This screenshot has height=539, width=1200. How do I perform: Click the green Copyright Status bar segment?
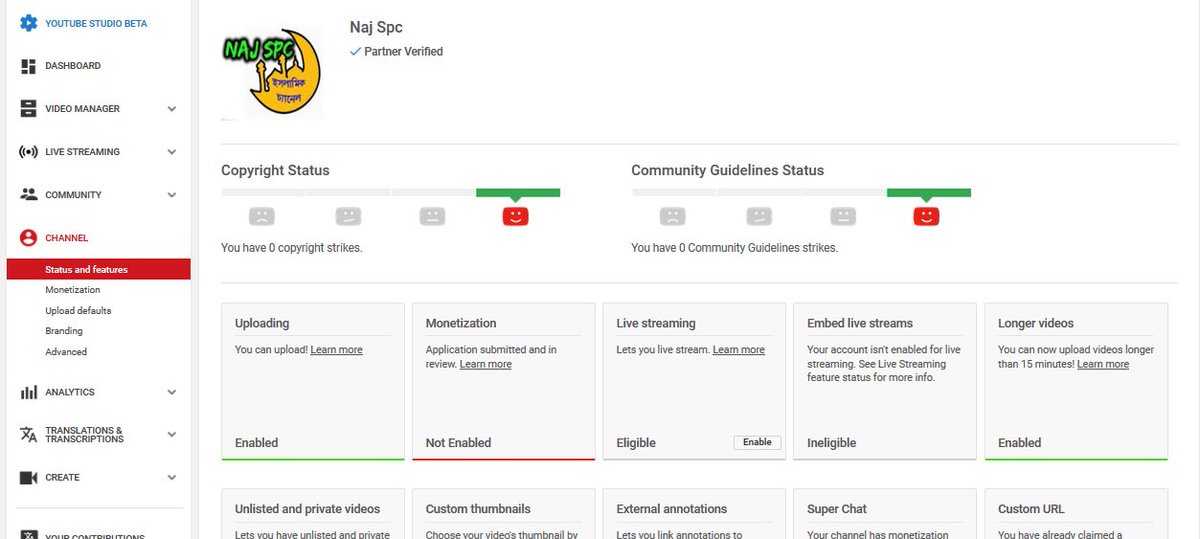pos(518,192)
